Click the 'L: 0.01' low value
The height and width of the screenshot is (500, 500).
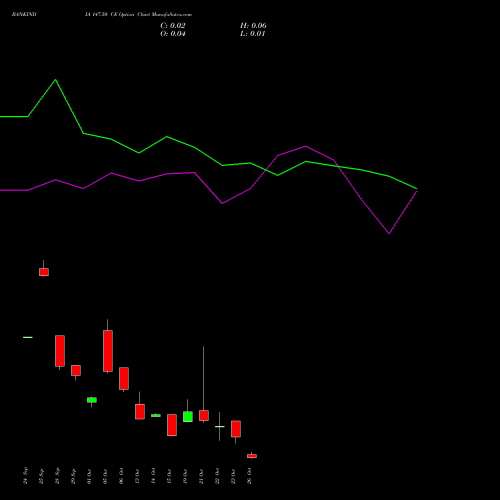click(x=252, y=34)
